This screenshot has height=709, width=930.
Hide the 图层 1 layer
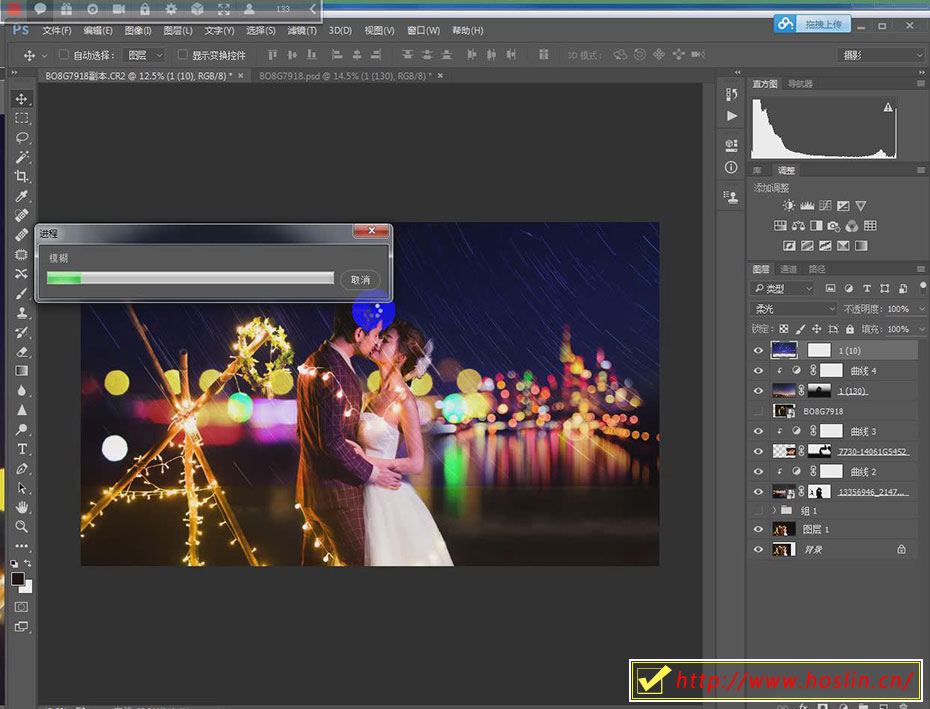(758, 529)
